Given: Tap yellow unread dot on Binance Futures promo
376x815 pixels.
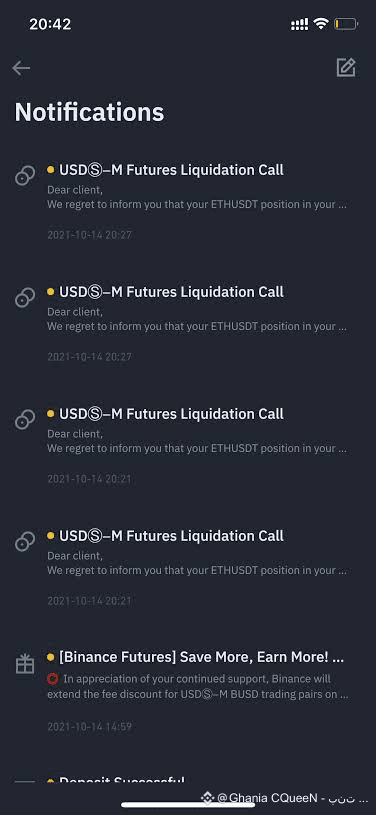Looking at the screenshot, I should 50,657.
